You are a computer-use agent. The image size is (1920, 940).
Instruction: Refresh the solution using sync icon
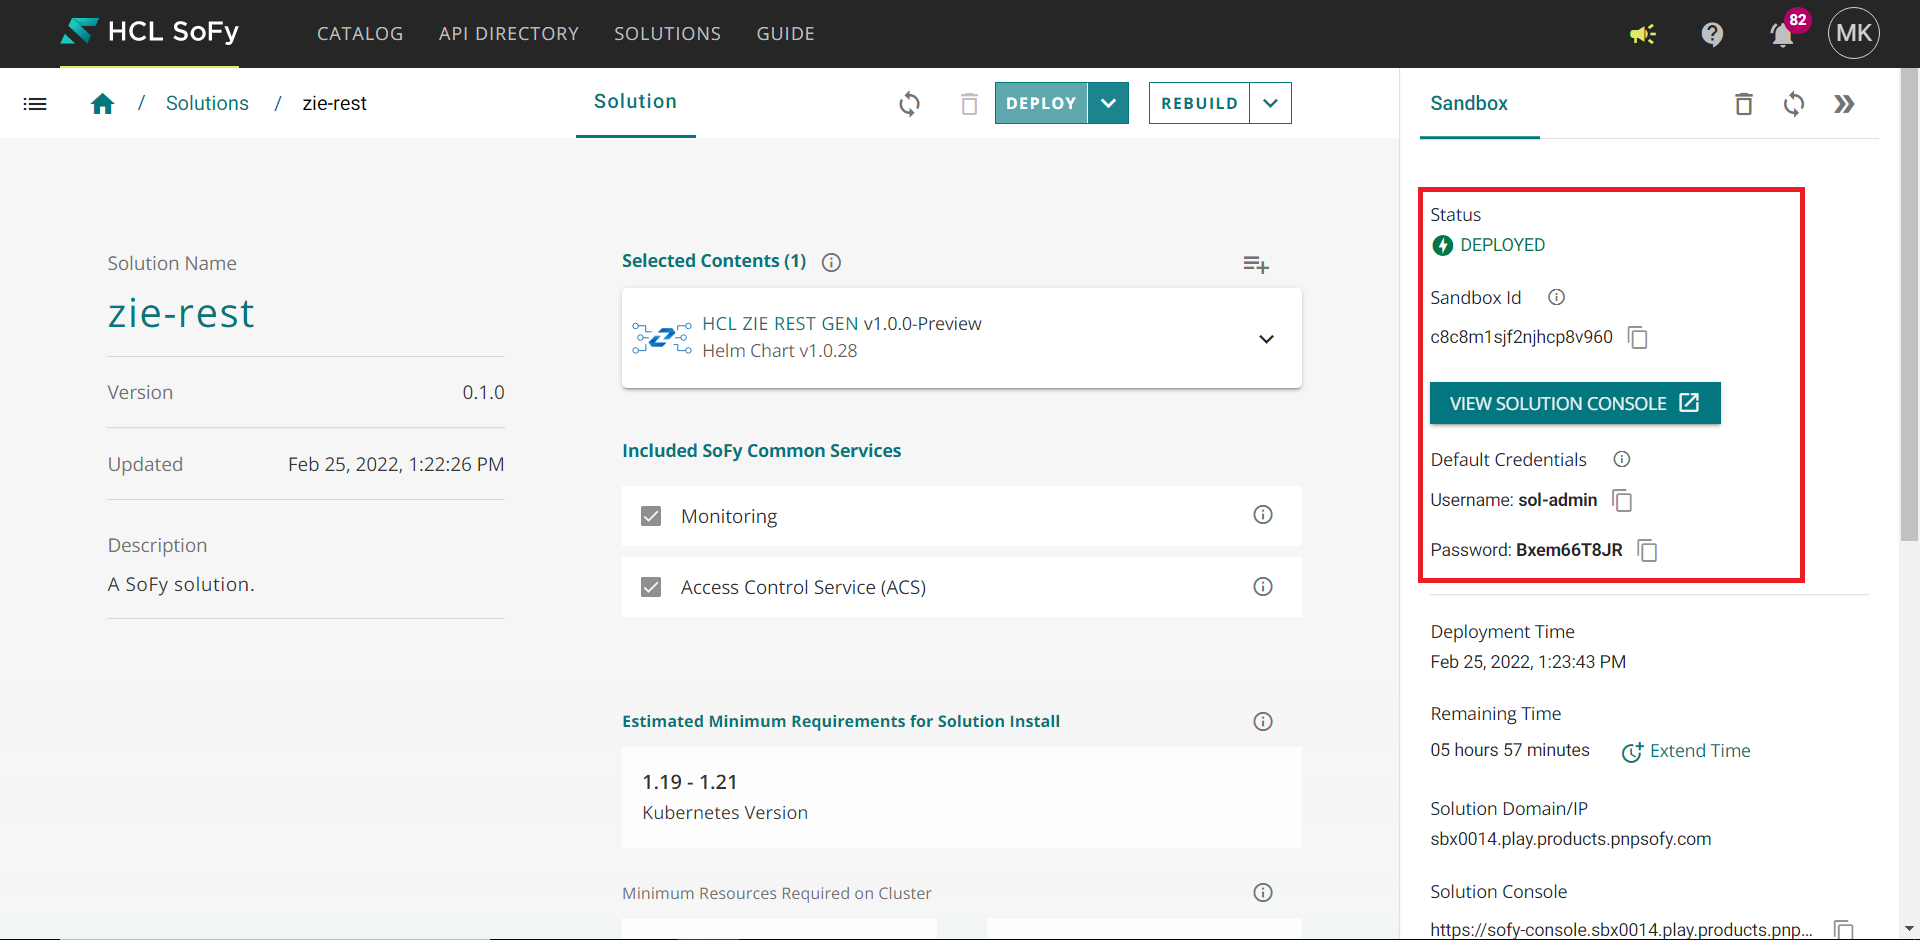[x=909, y=104]
